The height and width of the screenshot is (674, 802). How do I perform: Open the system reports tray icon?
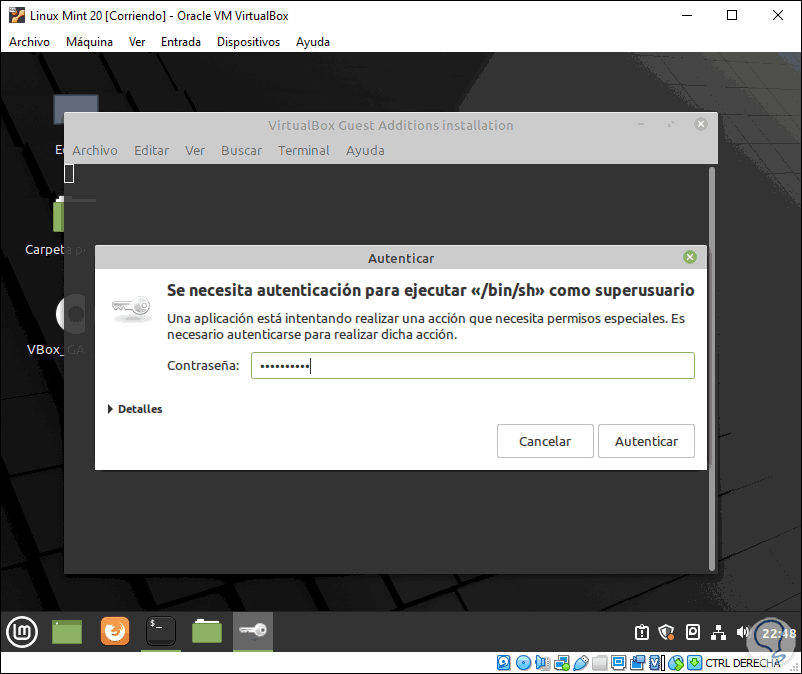pos(642,633)
